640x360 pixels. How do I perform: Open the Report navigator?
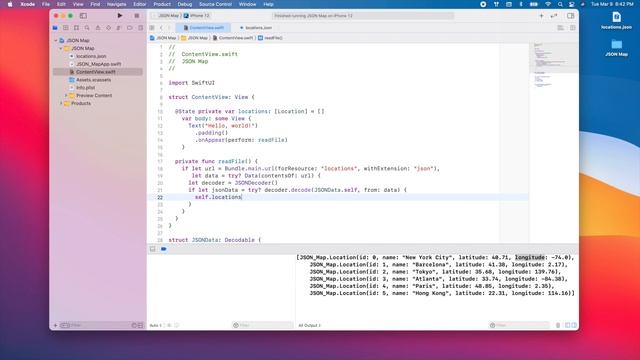tap(140, 28)
